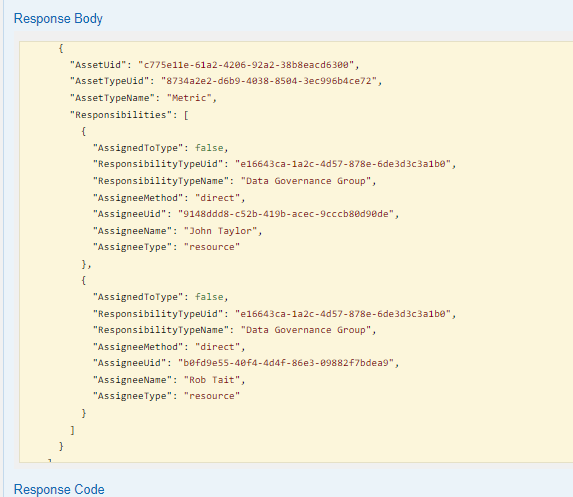Click AssigneeUid value b0fd9e55-40f4-4d4f-86e3-09882f7bdea9

286,363
